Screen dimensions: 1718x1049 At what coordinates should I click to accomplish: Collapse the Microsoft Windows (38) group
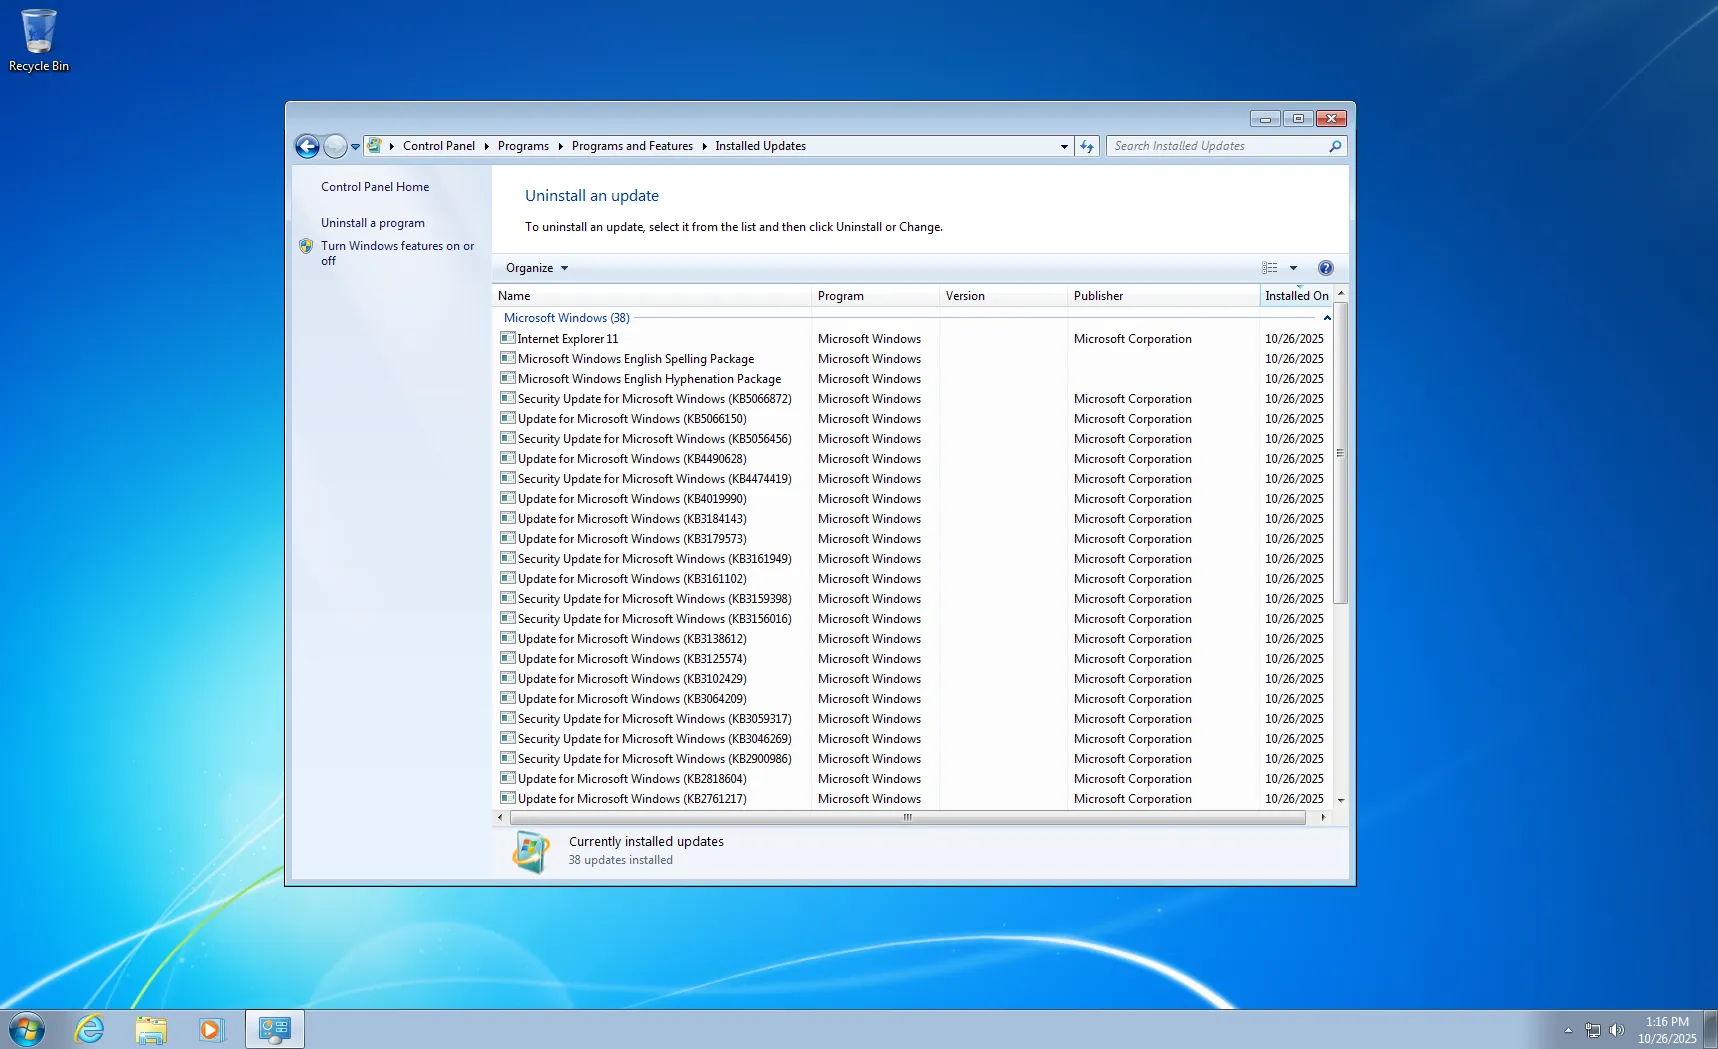coord(1327,318)
